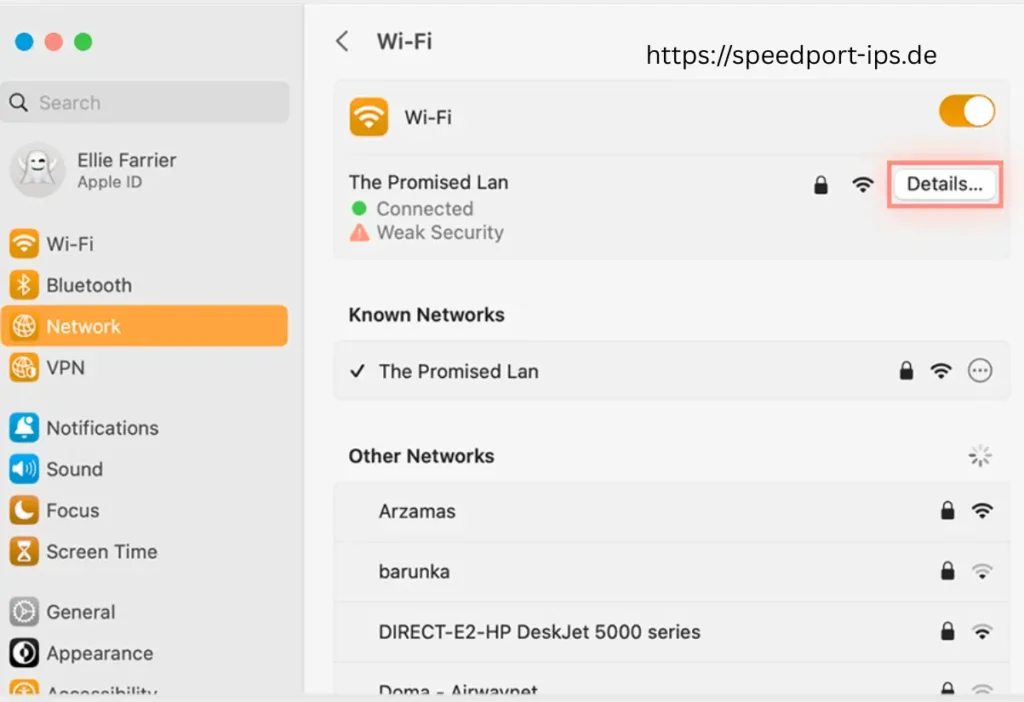Click the Details button for The Promised Lan
This screenshot has height=702, width=1024.
point(943,184)
